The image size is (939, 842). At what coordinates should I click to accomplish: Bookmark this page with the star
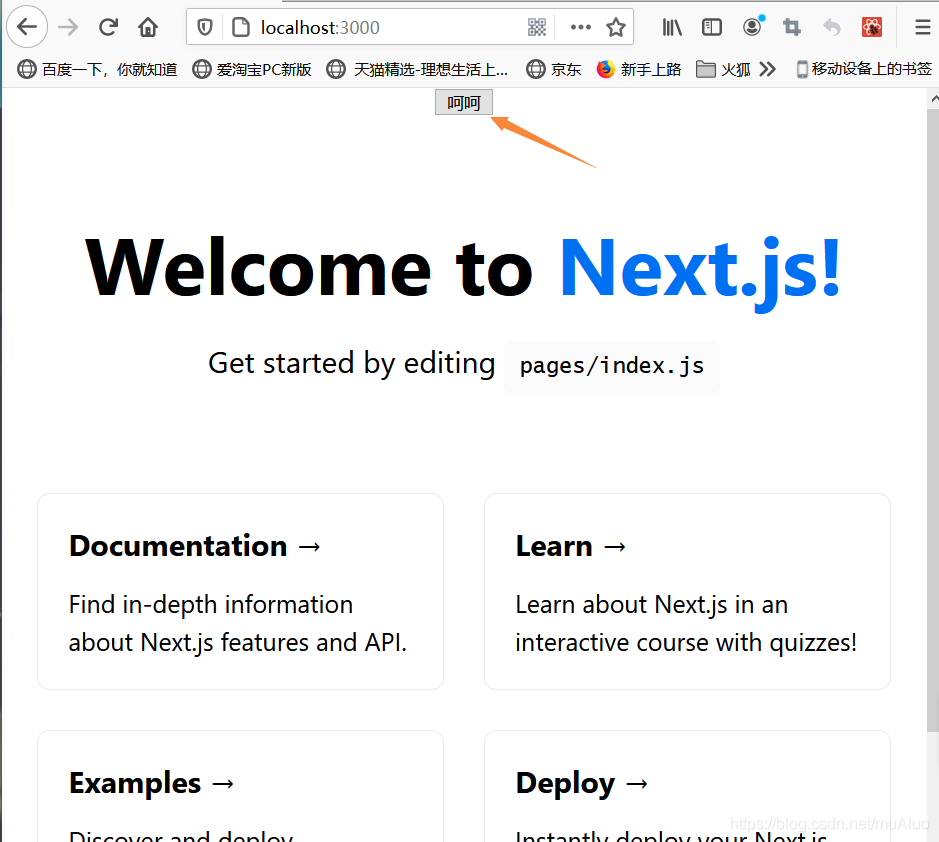tap(615, 27)
